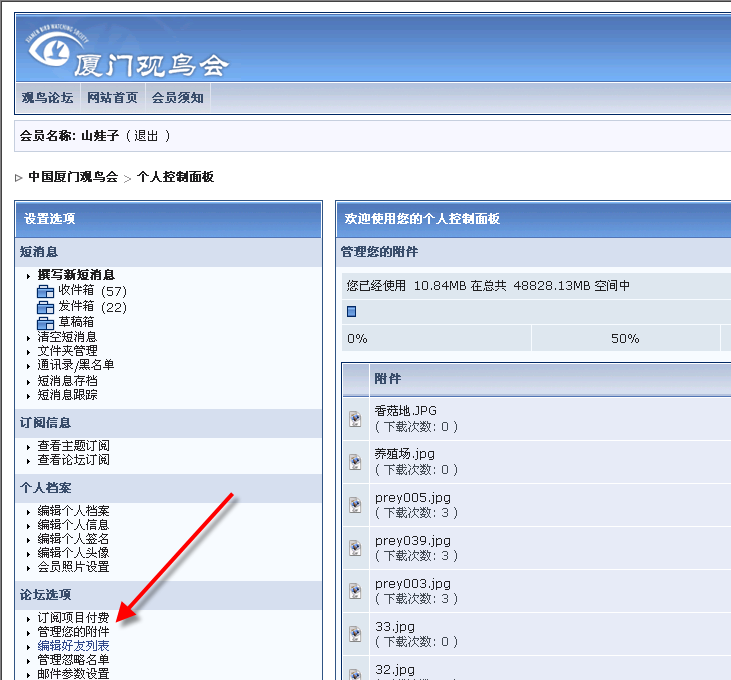731x680 pixels.
Task: Open the 观鸟论坛 navigation tab
Action: [x=48, y=97]
